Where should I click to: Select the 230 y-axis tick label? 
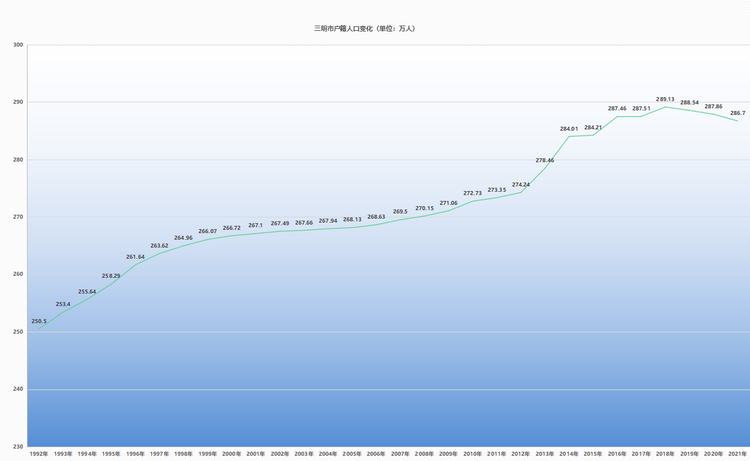tap(18, 446)
